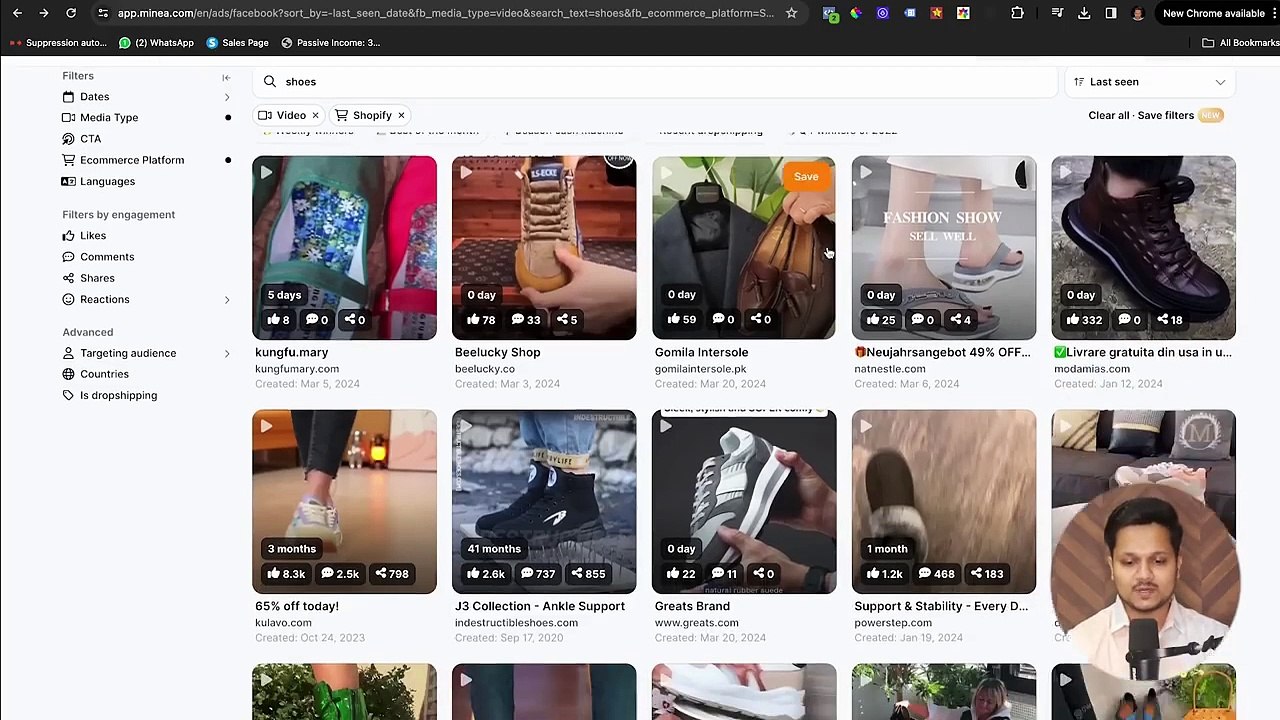Click shares icon on Support & Stability card
The image size is (1280, 720).
975,574
